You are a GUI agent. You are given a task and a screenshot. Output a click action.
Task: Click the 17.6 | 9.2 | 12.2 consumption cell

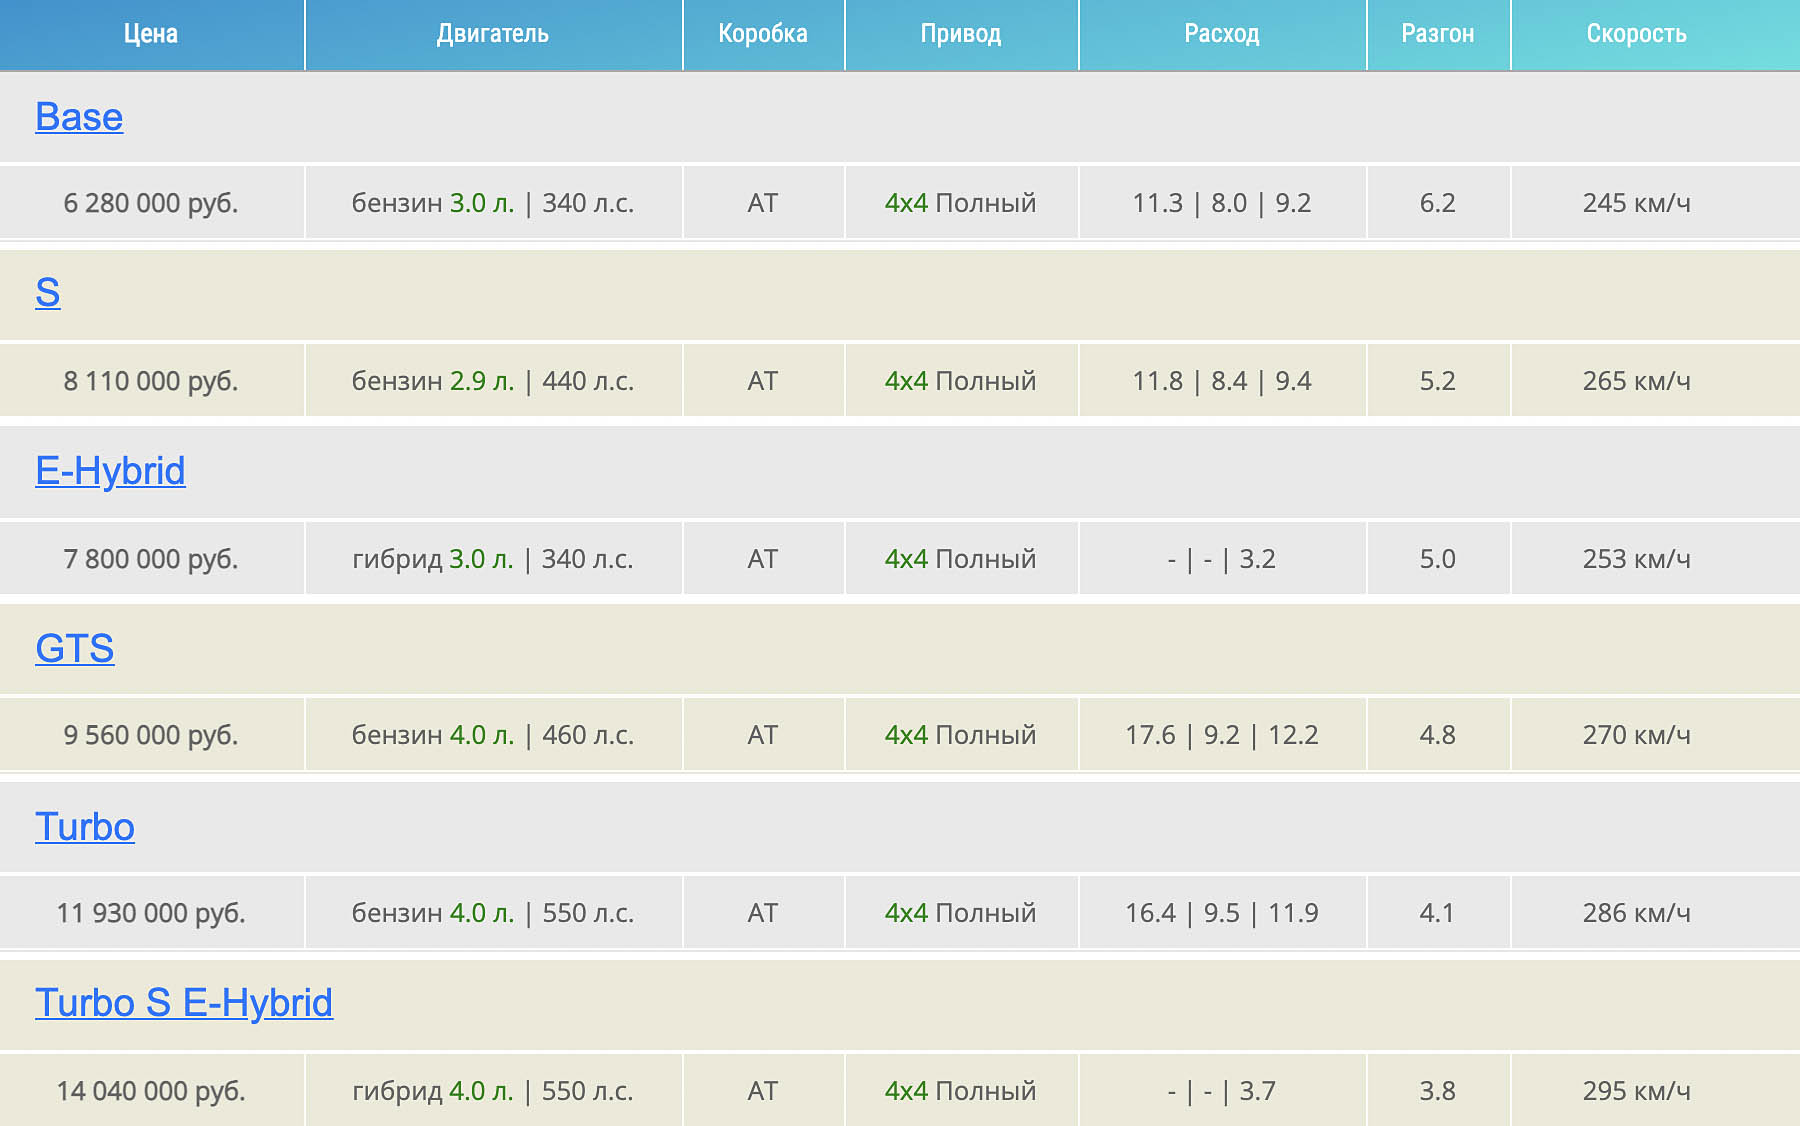pos(1222,735)
